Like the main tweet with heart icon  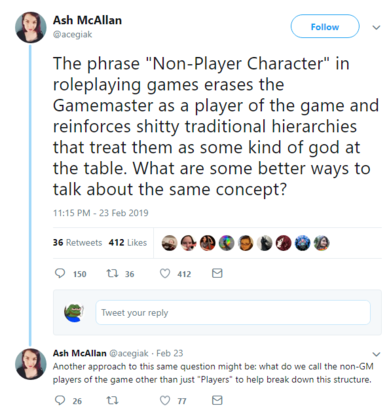(x=165, y=274)
